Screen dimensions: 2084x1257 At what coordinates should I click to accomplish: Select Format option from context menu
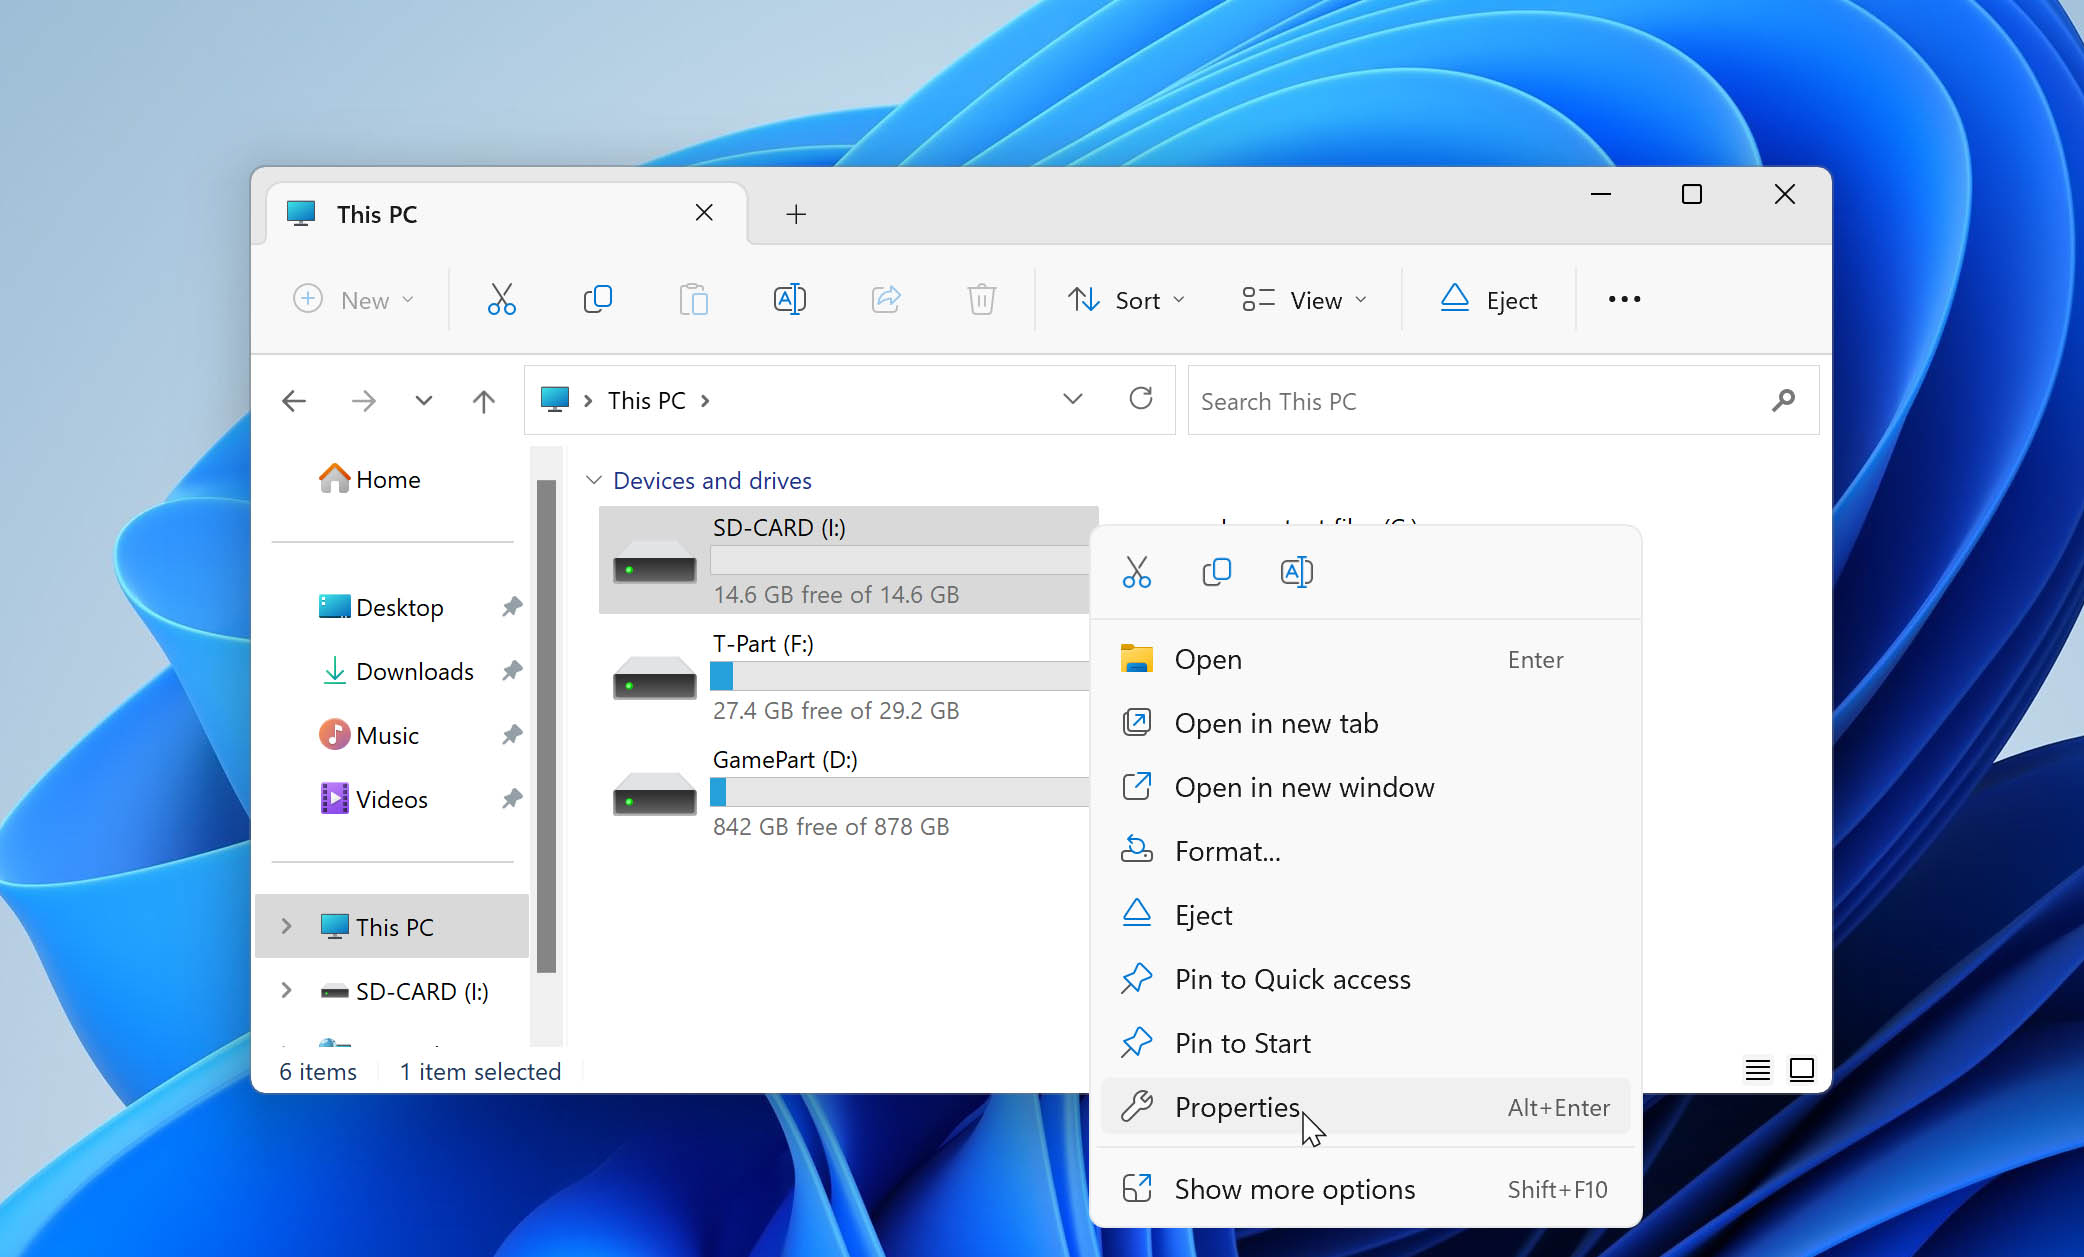pos(1228,850)
